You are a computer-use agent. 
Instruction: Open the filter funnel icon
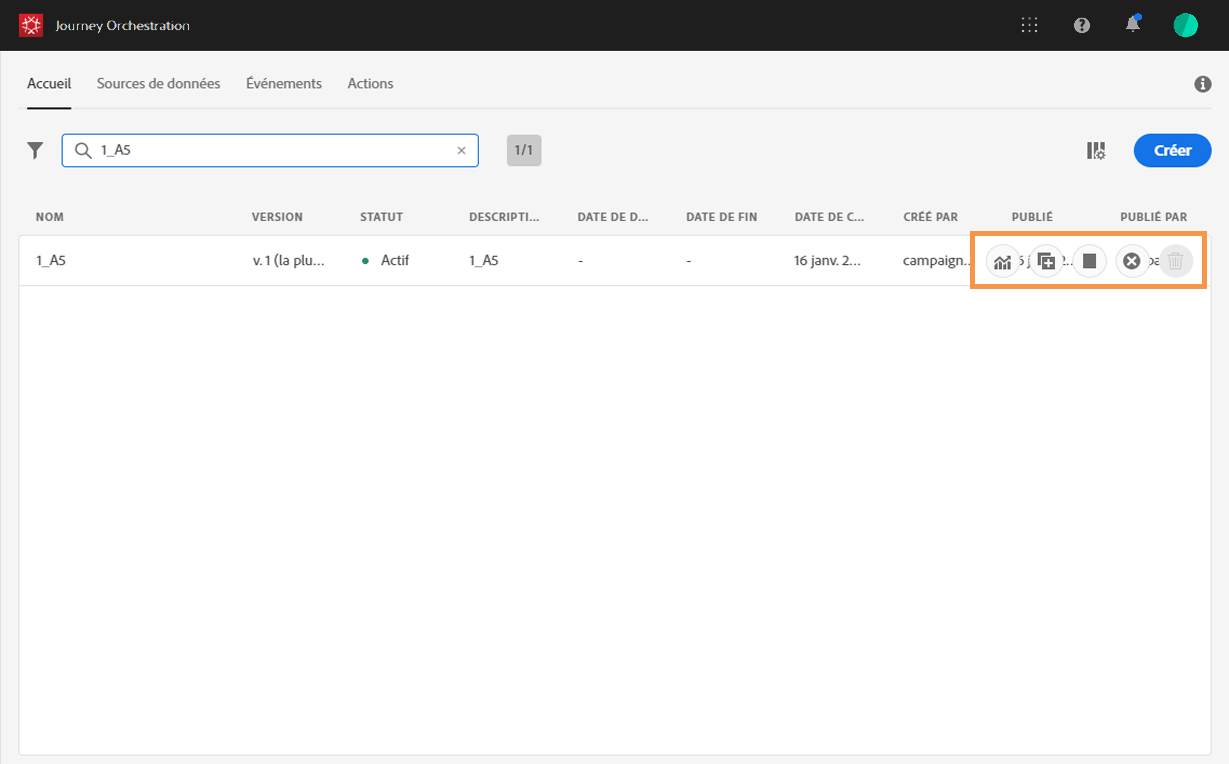point(35,151)
